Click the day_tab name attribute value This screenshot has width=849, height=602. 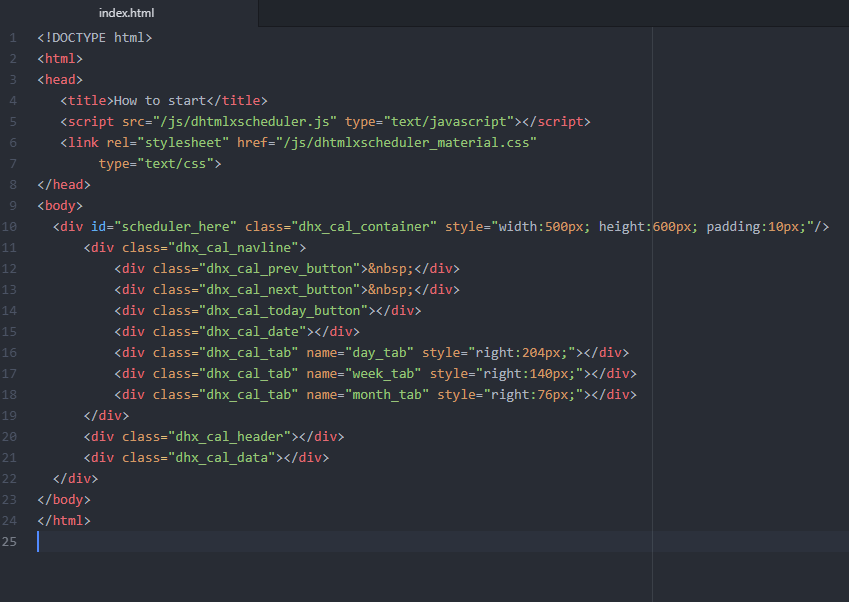click(x=380, y=352)
